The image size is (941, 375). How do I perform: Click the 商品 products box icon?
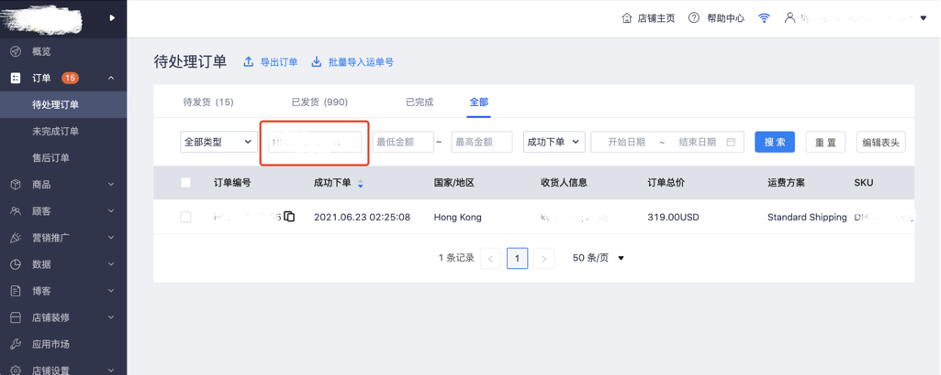[16, 185]
